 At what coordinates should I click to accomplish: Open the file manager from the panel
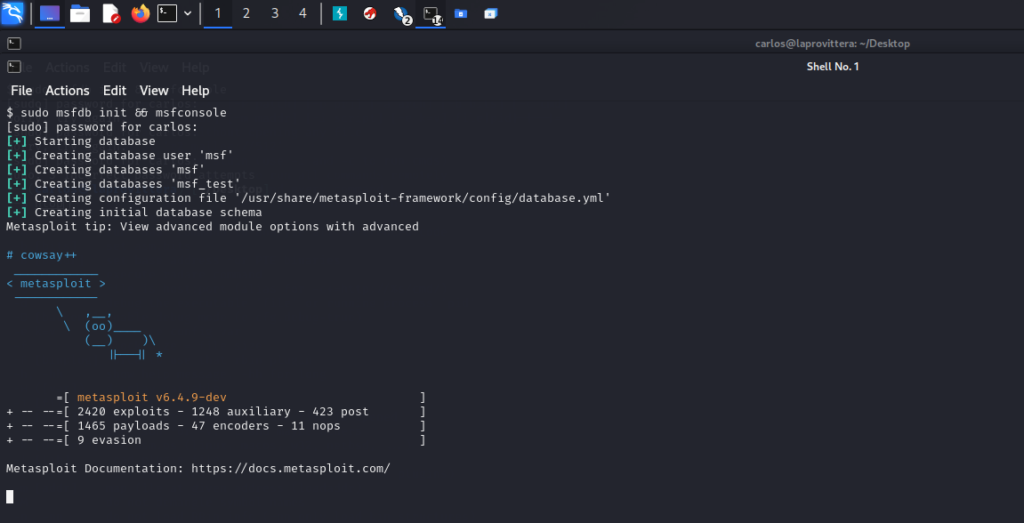point(80,14)
